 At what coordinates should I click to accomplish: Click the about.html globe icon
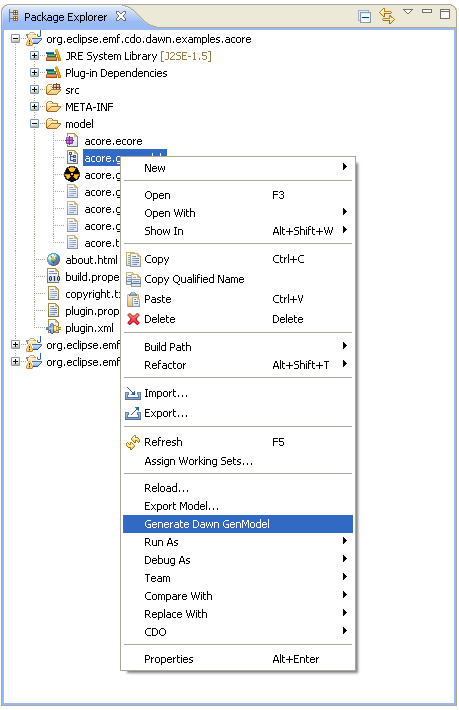pos(53,259)
